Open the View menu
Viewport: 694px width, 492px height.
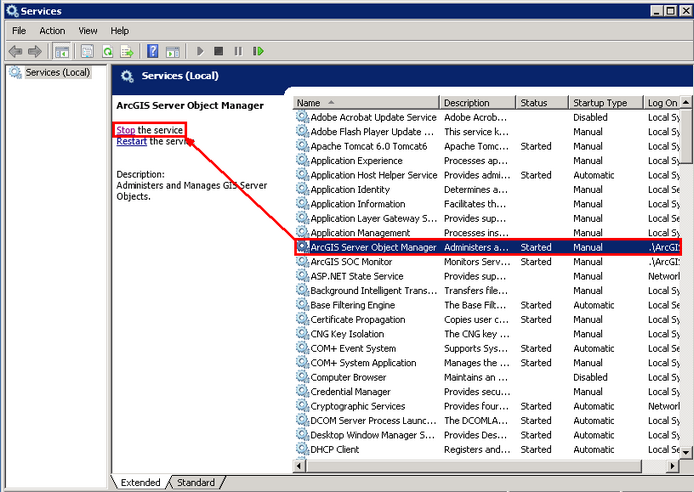tap(88, 31)
